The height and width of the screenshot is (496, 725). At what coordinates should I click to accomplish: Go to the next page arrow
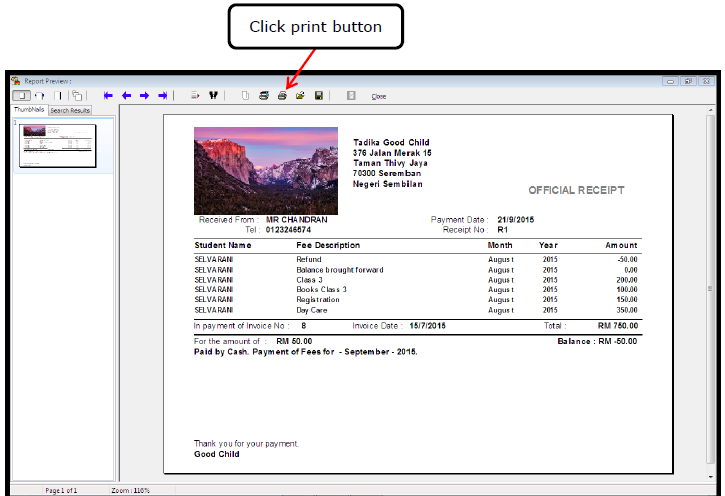click(x=144, y=96)
